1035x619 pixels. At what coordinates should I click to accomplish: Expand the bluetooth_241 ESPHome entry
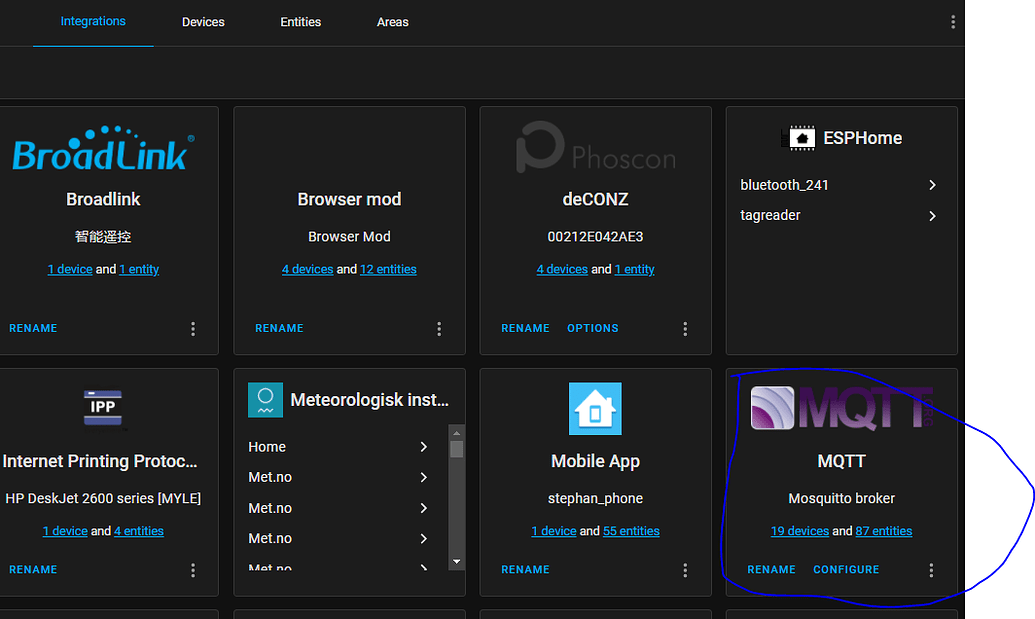coord(932,185)
